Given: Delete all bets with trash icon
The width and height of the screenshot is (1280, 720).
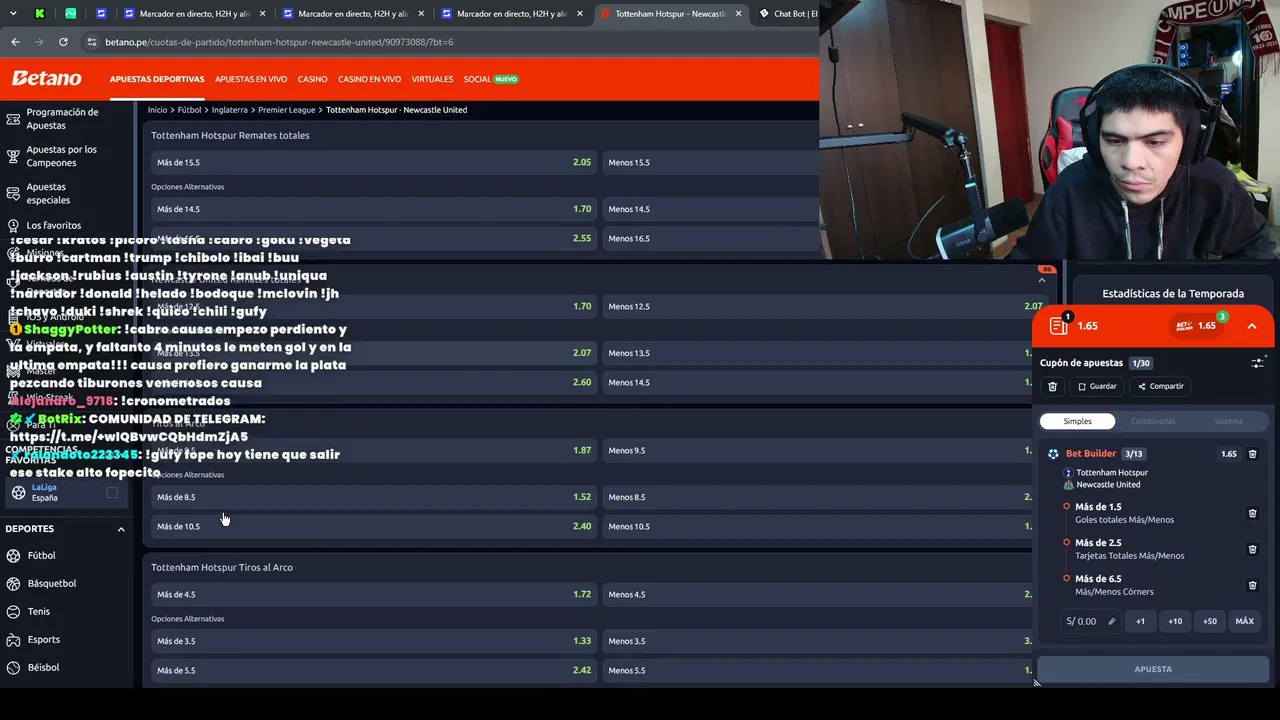Looking at the screenshot, I should (1052, 386).
